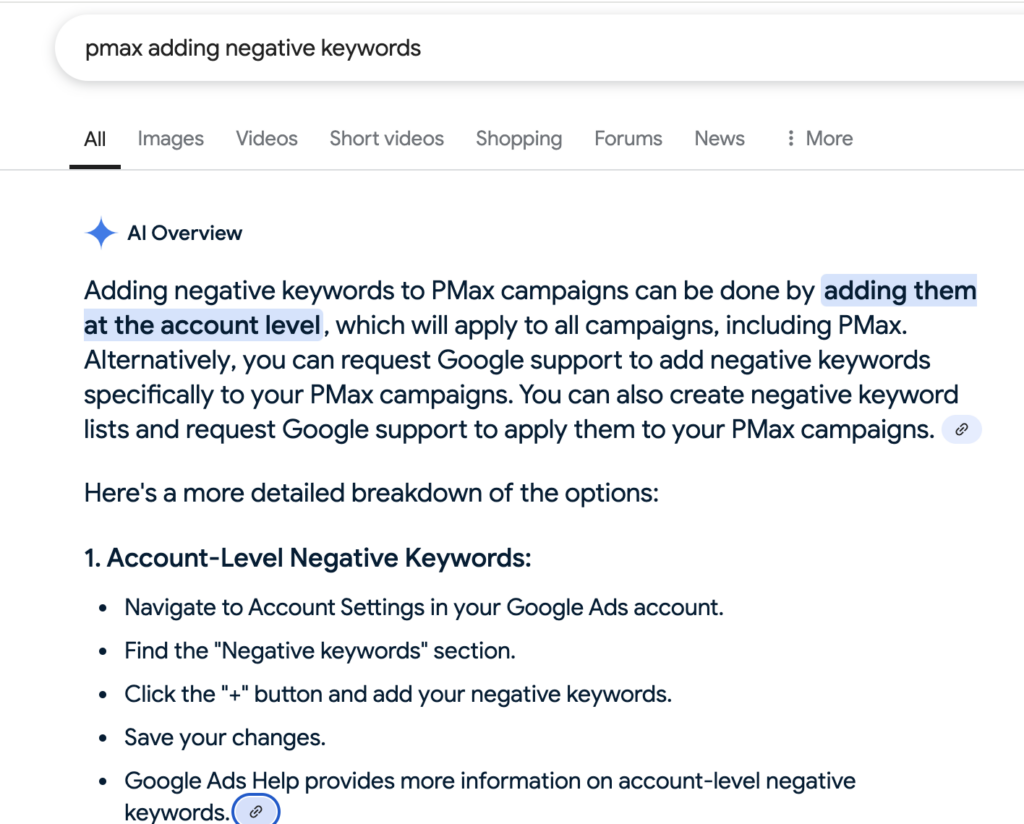
Task: Click the "AI Overview" label
Action: 185,234
